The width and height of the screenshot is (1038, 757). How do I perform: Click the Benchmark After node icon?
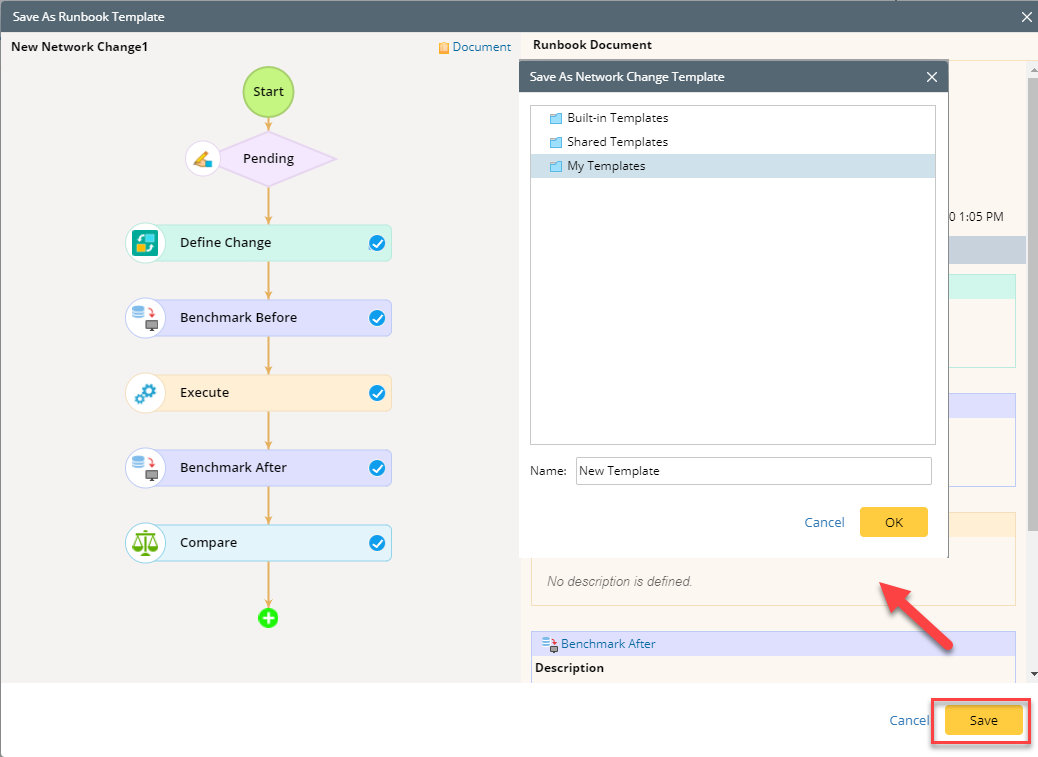tap(146, 468)
